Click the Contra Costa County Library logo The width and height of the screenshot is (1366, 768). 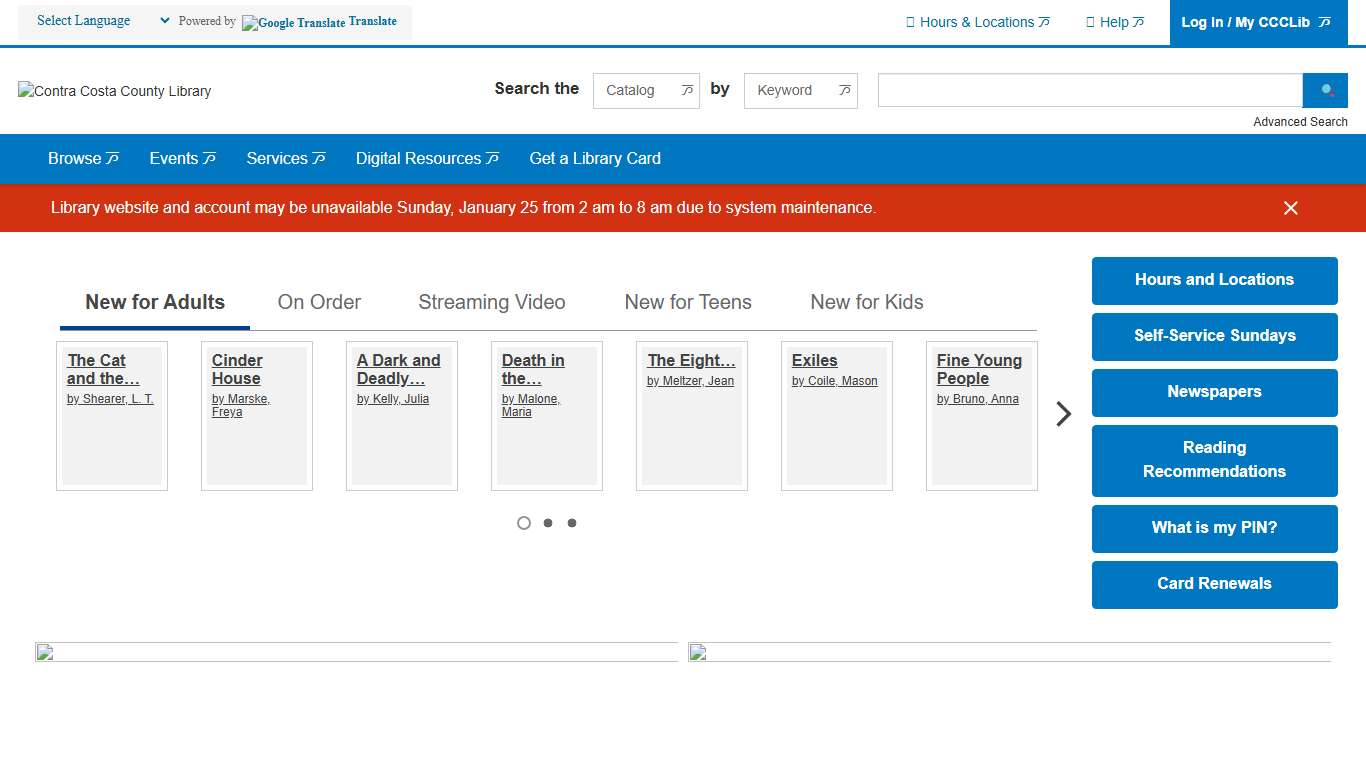click(x=115, y=91)
